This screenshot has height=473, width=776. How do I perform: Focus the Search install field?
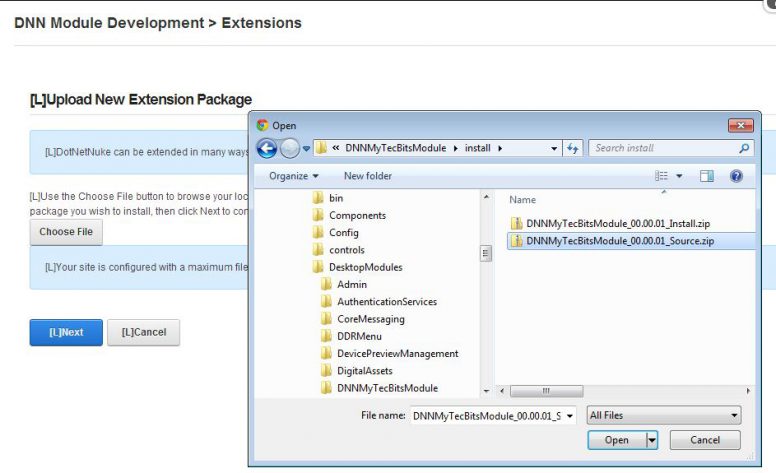(x=671, y=148)
